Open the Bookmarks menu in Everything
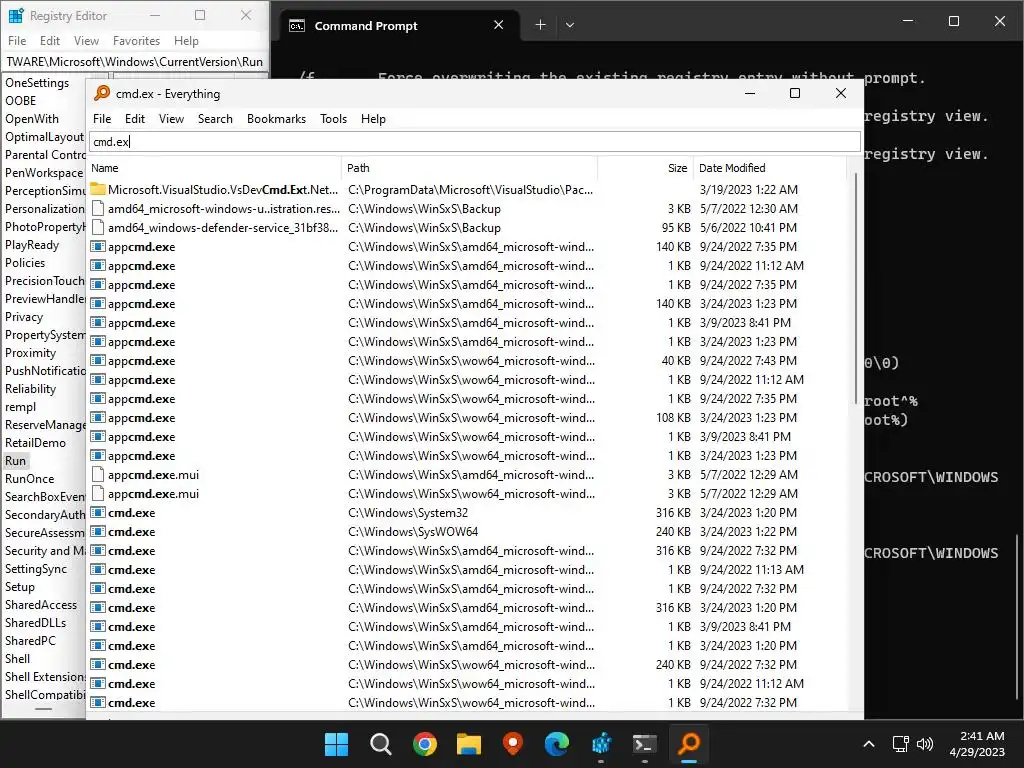 pos(276,119)
